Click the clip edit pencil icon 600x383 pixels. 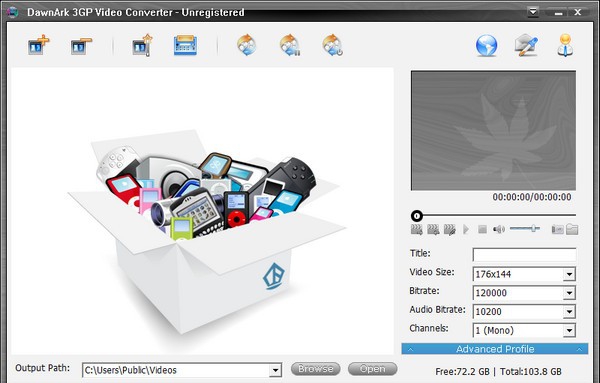[450, 230]
